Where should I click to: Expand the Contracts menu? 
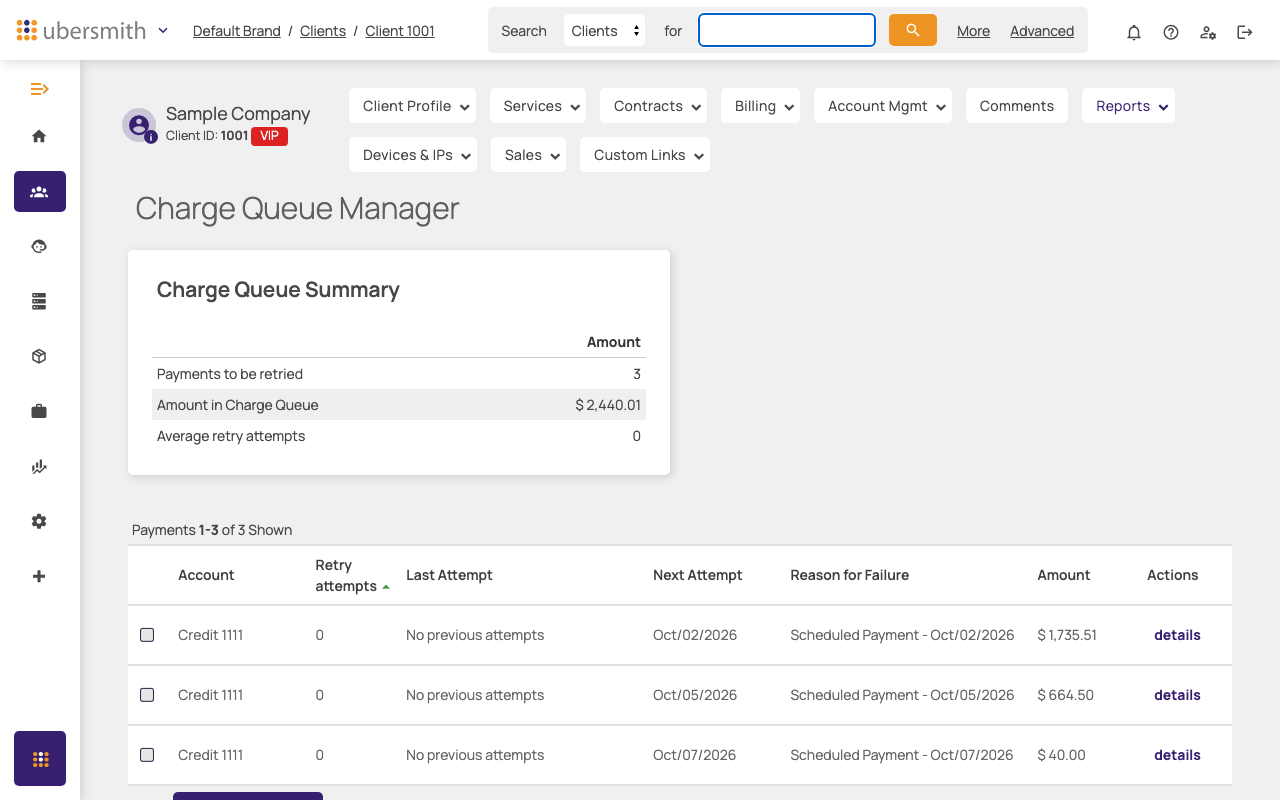pos(653,106)
